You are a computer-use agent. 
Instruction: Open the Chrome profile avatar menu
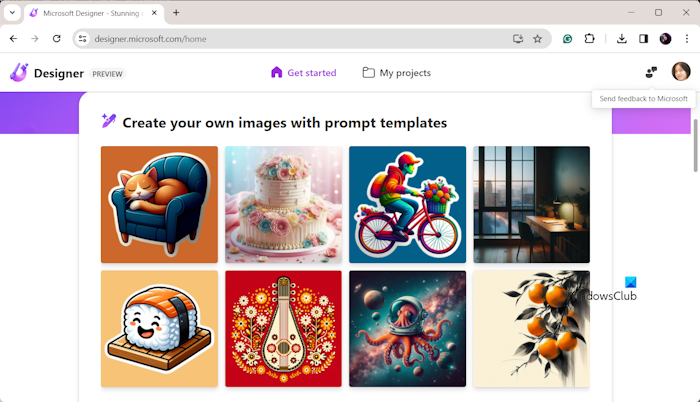[665, 39]
